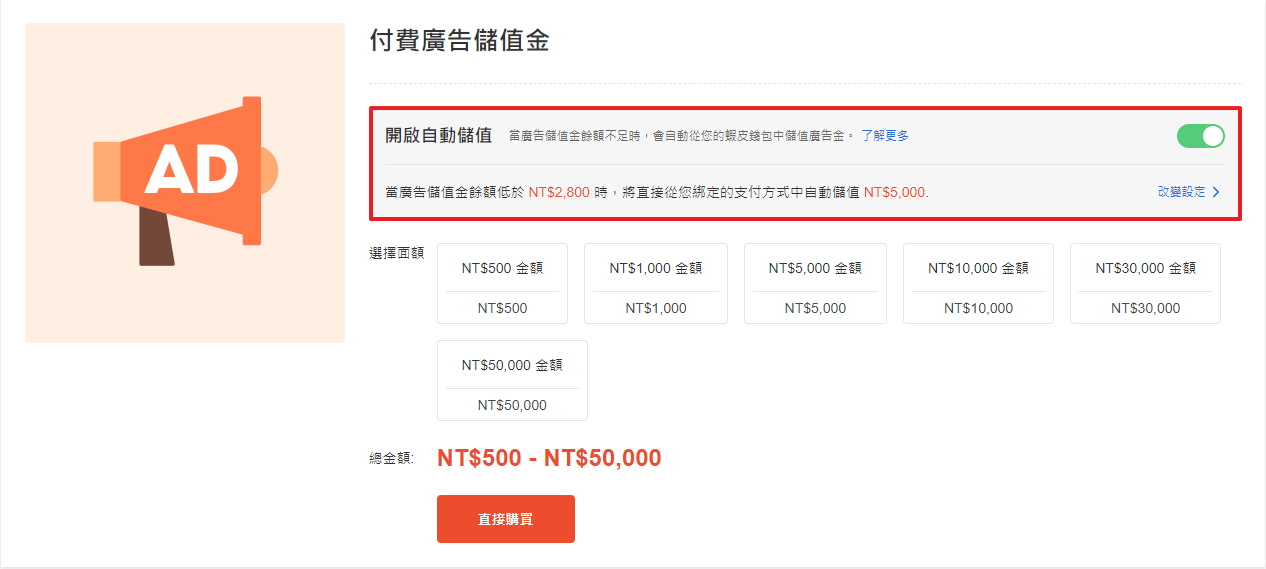Click the 選擇面額 label

coord(397,253)
